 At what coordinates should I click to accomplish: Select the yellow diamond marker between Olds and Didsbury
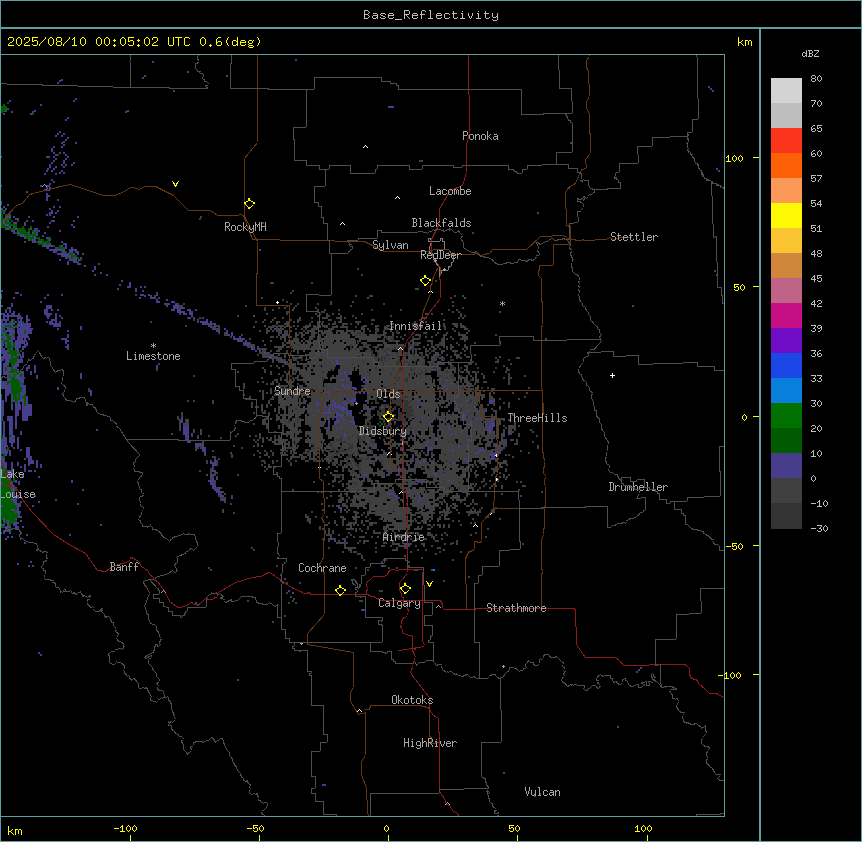388,416
